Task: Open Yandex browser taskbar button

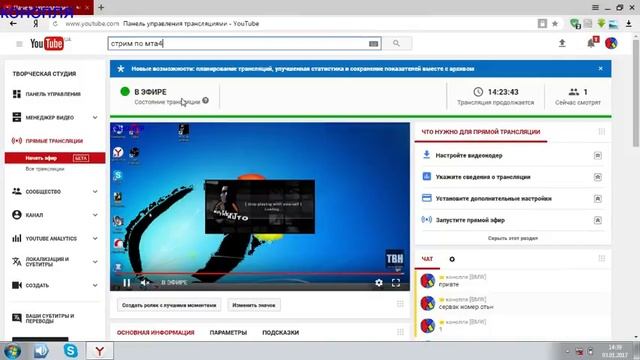Action: 100,351
